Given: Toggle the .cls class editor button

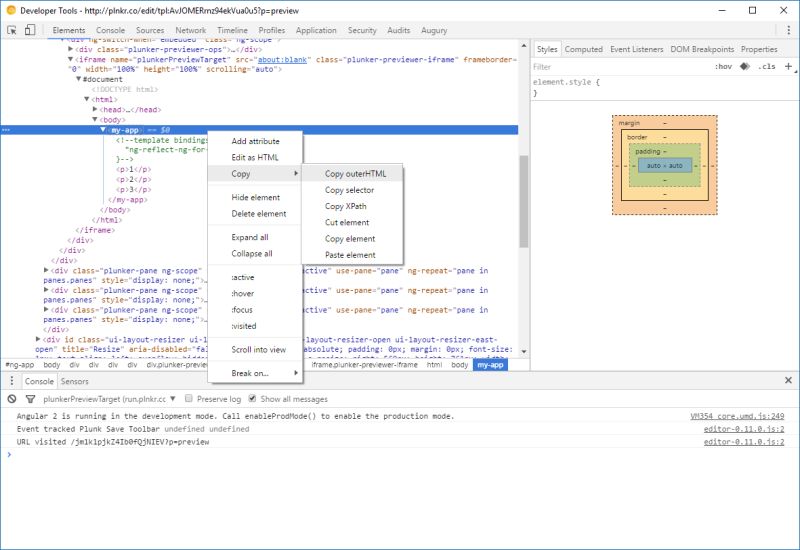Looking at the screenshot, I should point(766,67).
